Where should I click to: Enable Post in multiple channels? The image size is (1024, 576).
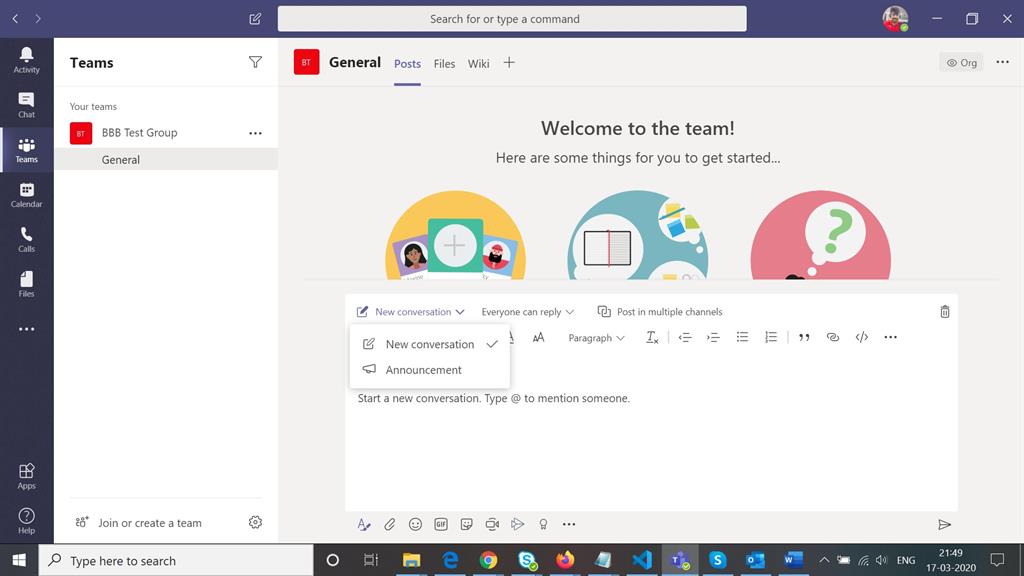pyautogui.click(x=660, y=311)
